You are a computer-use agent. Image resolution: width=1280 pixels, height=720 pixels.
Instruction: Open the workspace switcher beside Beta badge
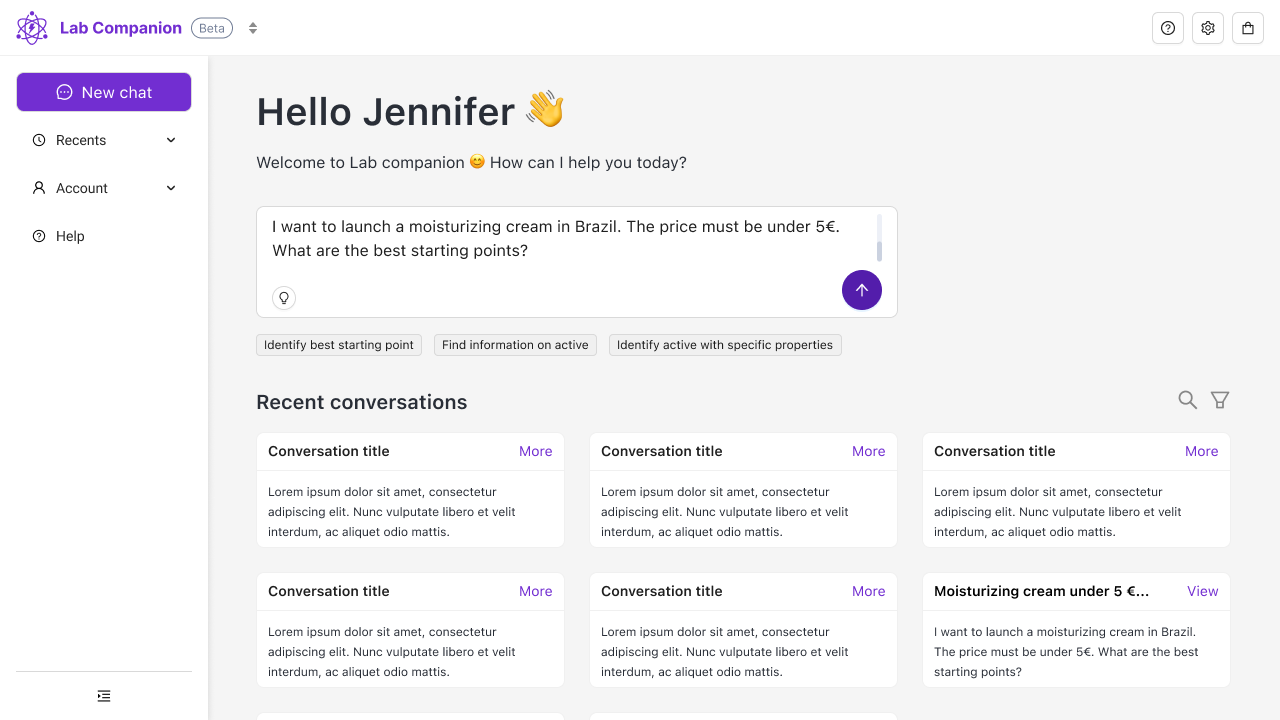click(x=252, y=28)
